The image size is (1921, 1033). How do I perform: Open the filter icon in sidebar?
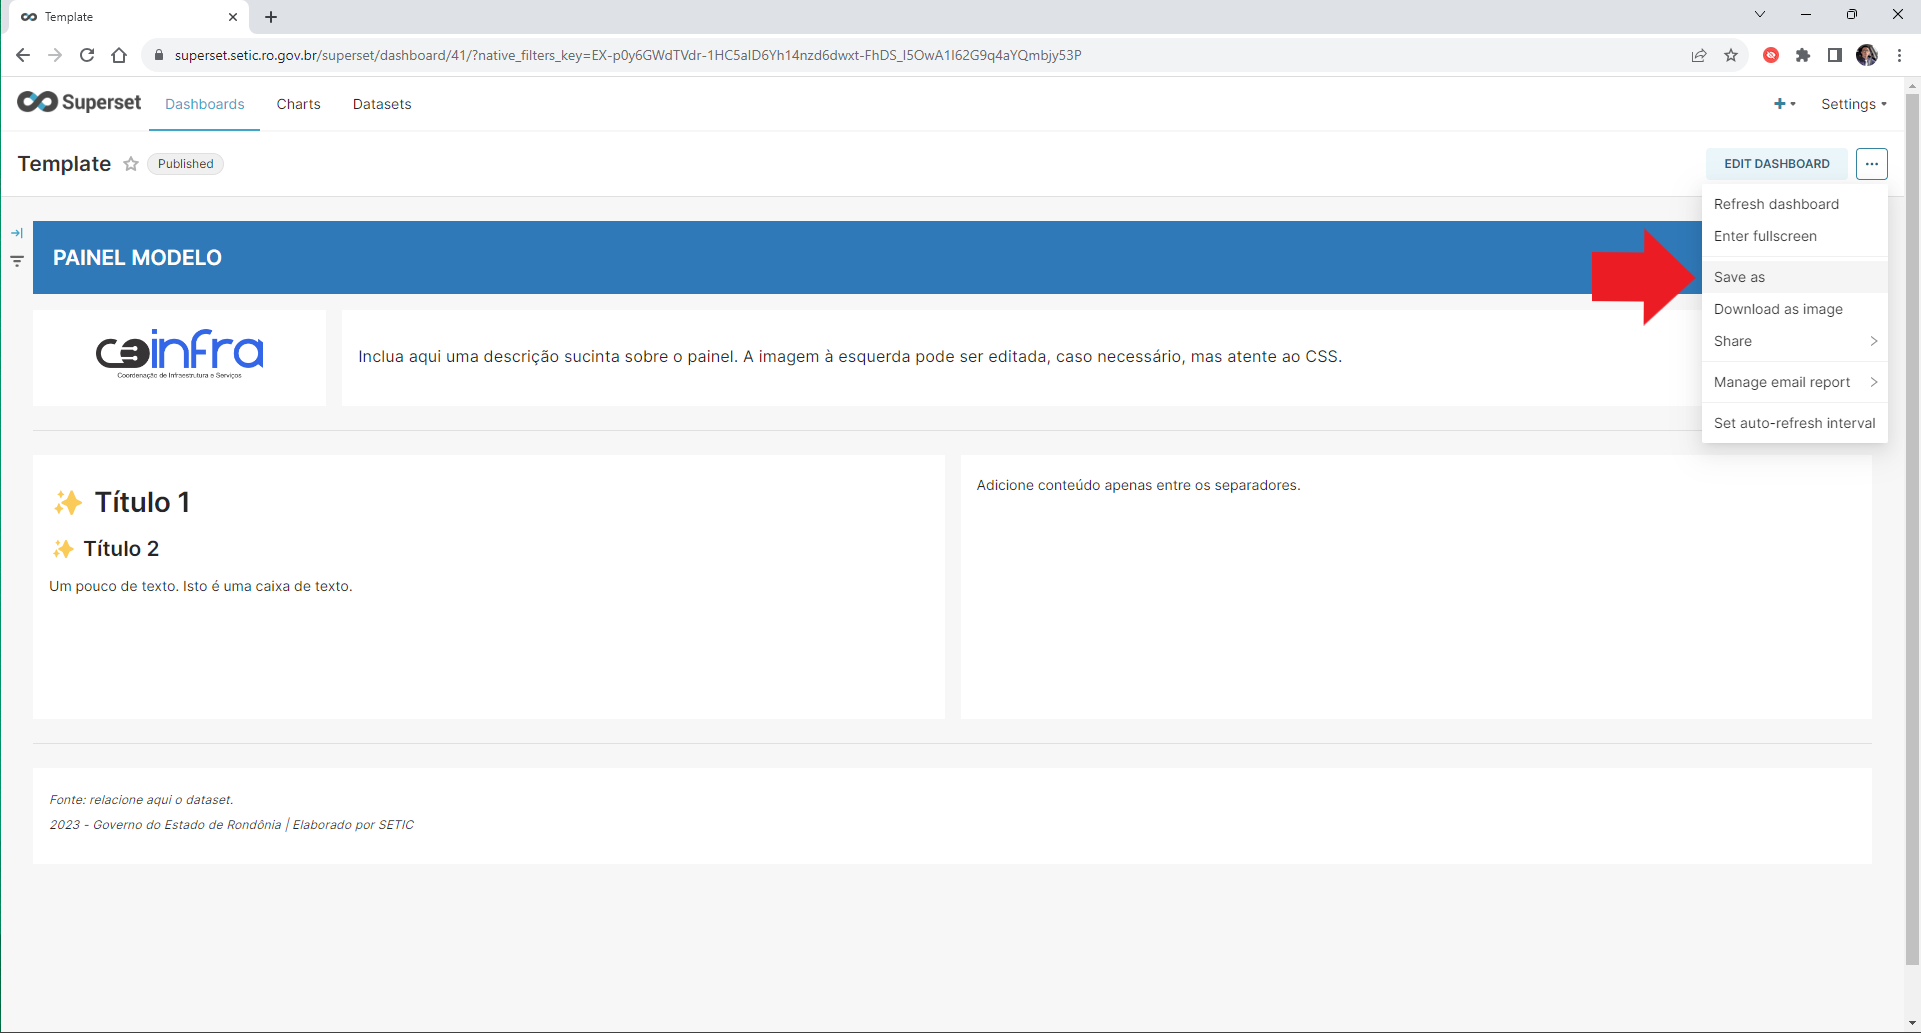point(17,261)
